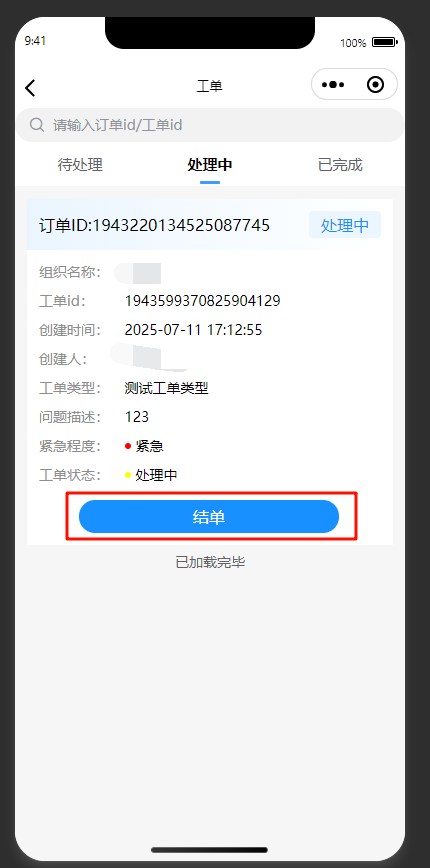
Task: Tap the 测试工单类型 value
Action: pos(167,388)
